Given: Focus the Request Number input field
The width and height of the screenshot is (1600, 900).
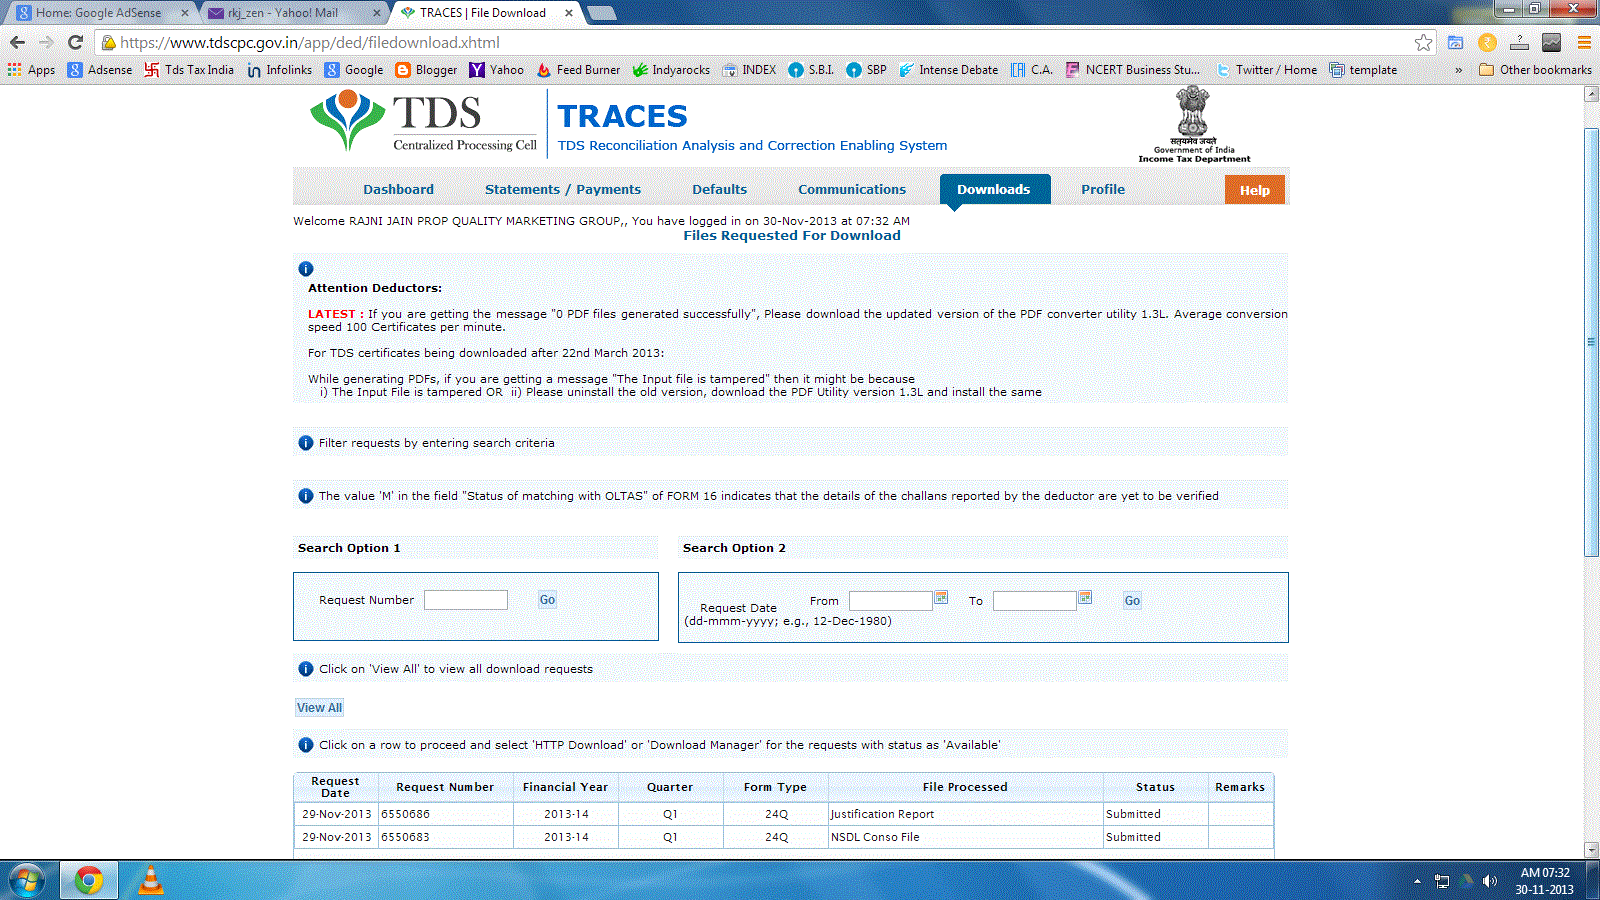Looking at the screenshot, I should tap(466, 600).
